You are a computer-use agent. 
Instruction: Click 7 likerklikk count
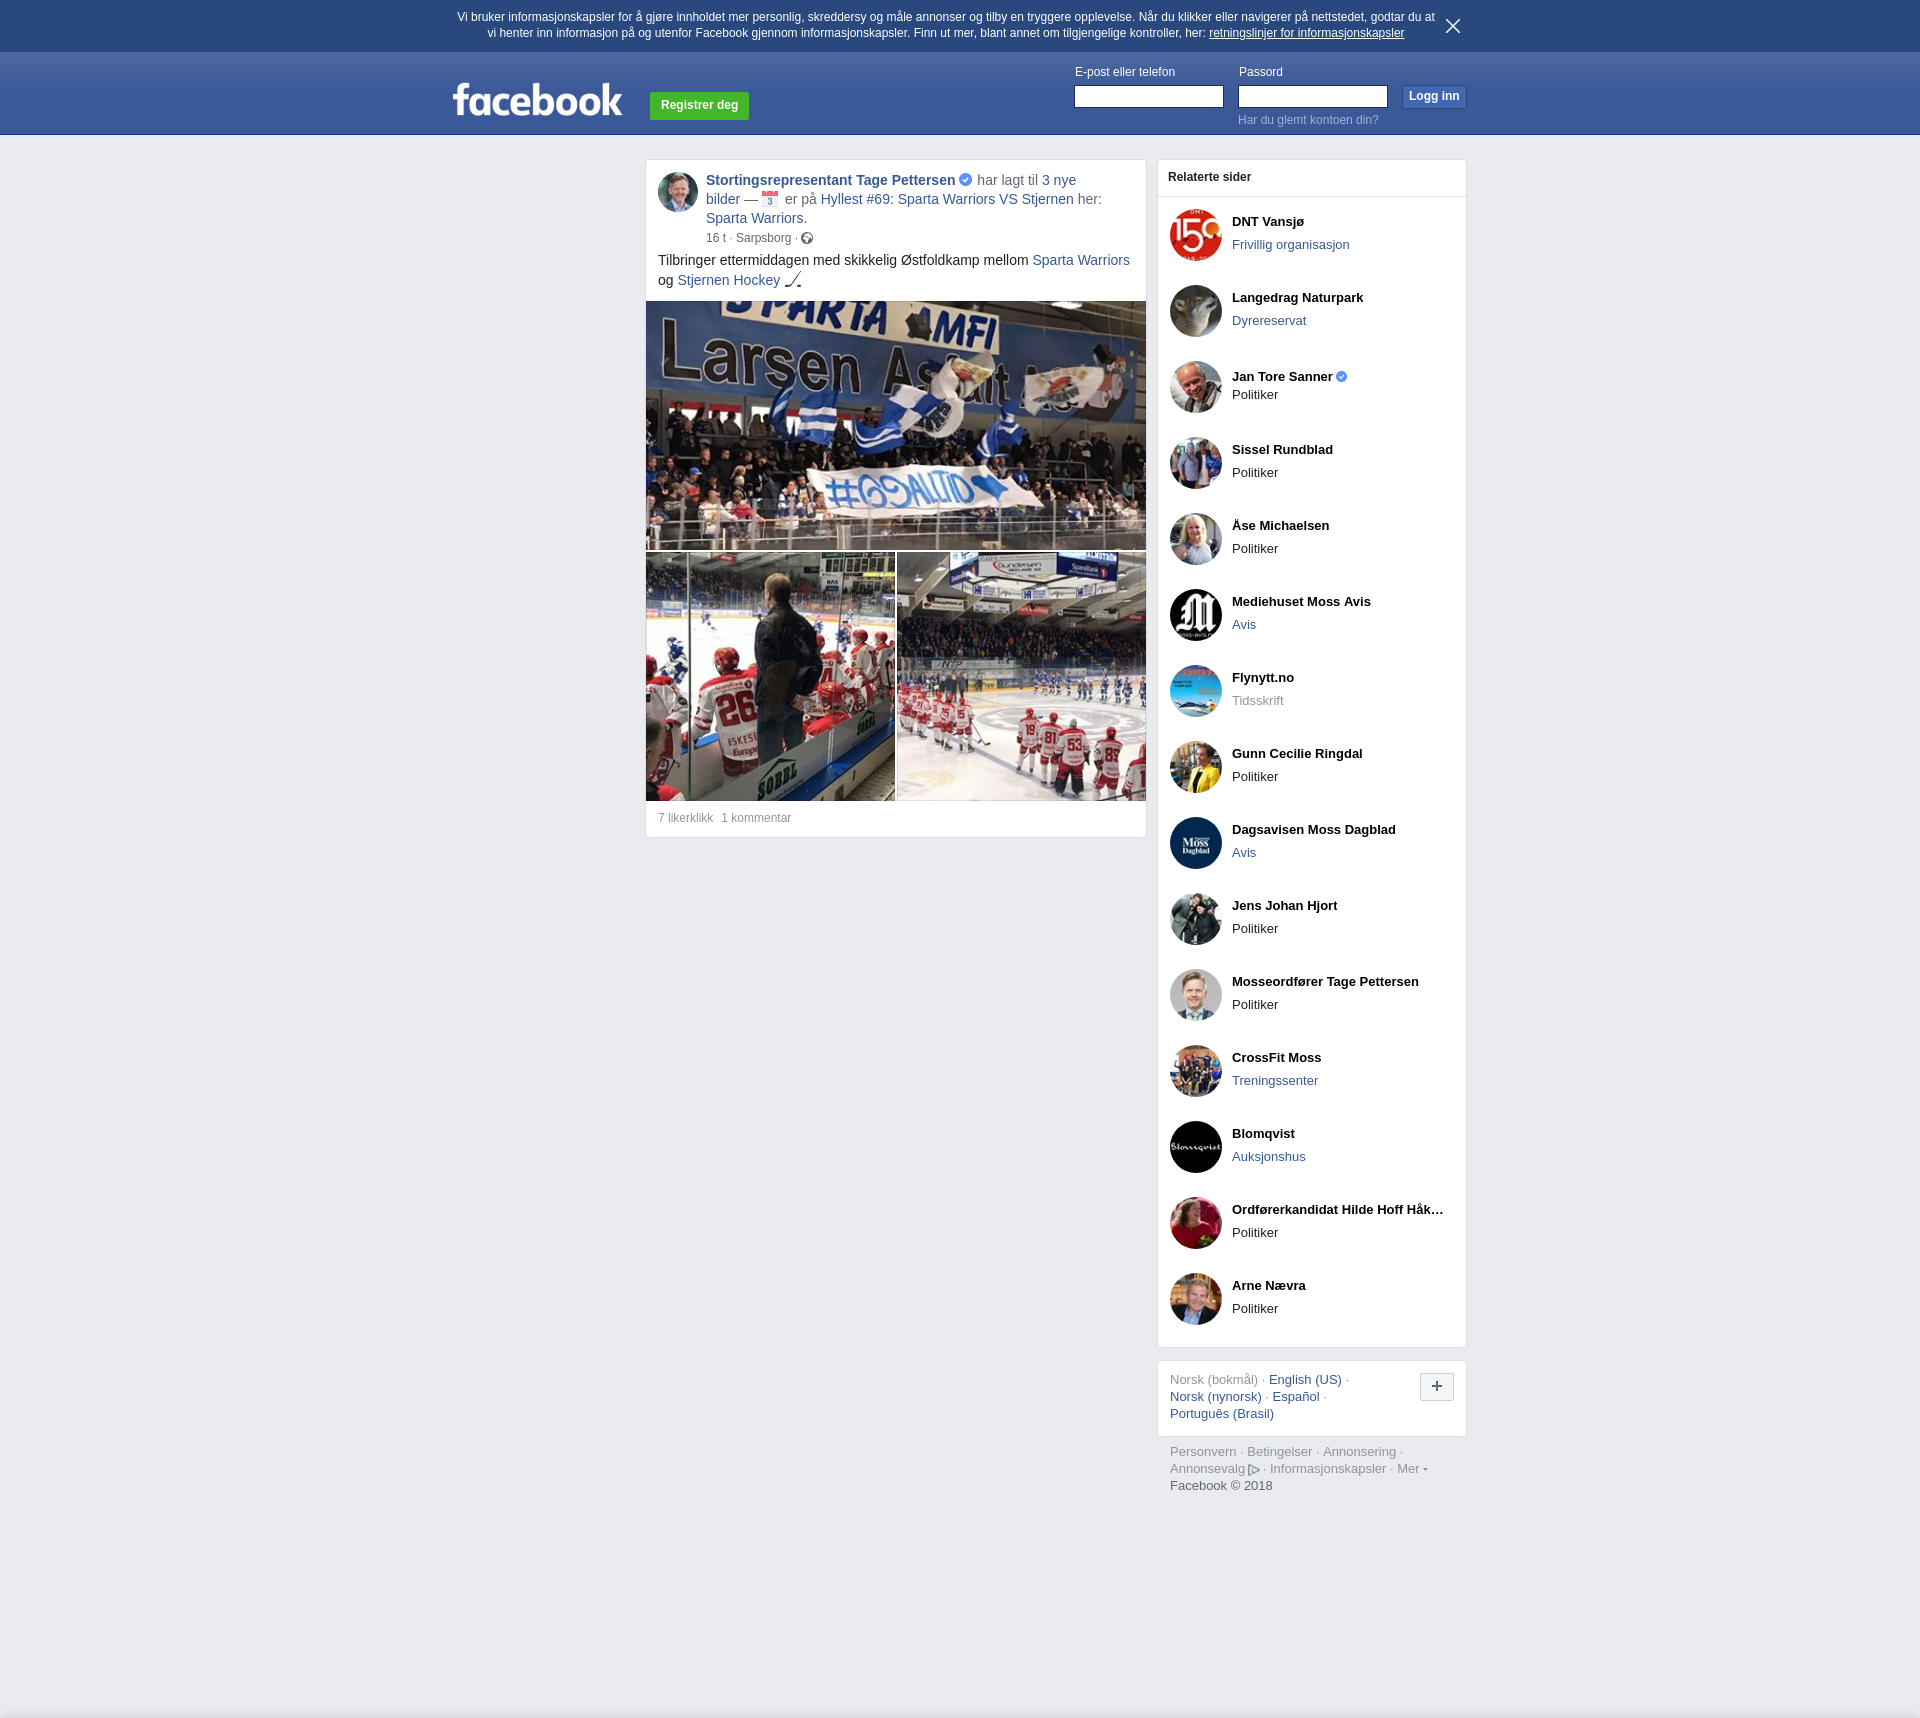[685, 818]
